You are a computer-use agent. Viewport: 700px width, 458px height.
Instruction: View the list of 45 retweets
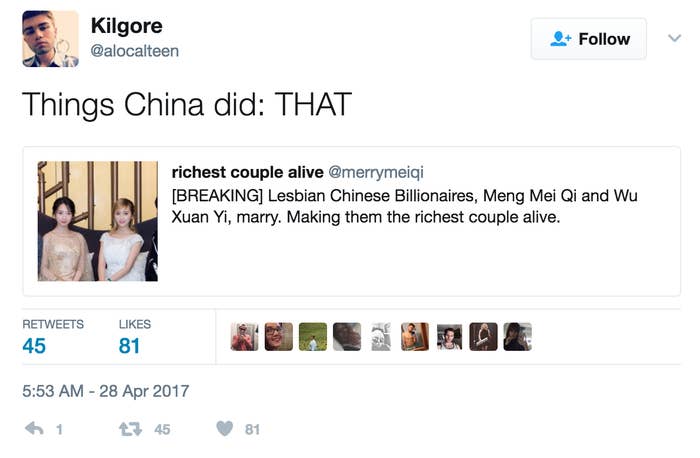coord(53,337)
